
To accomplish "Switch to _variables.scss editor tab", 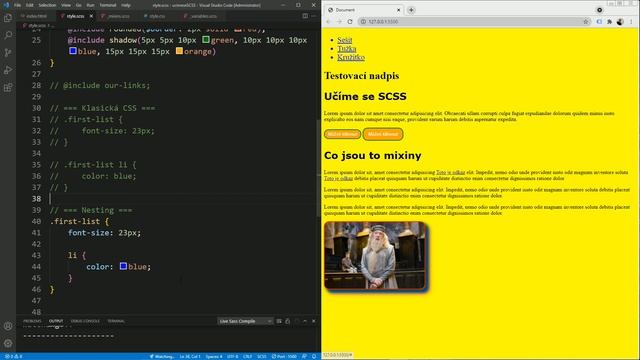I will point(204,16).
